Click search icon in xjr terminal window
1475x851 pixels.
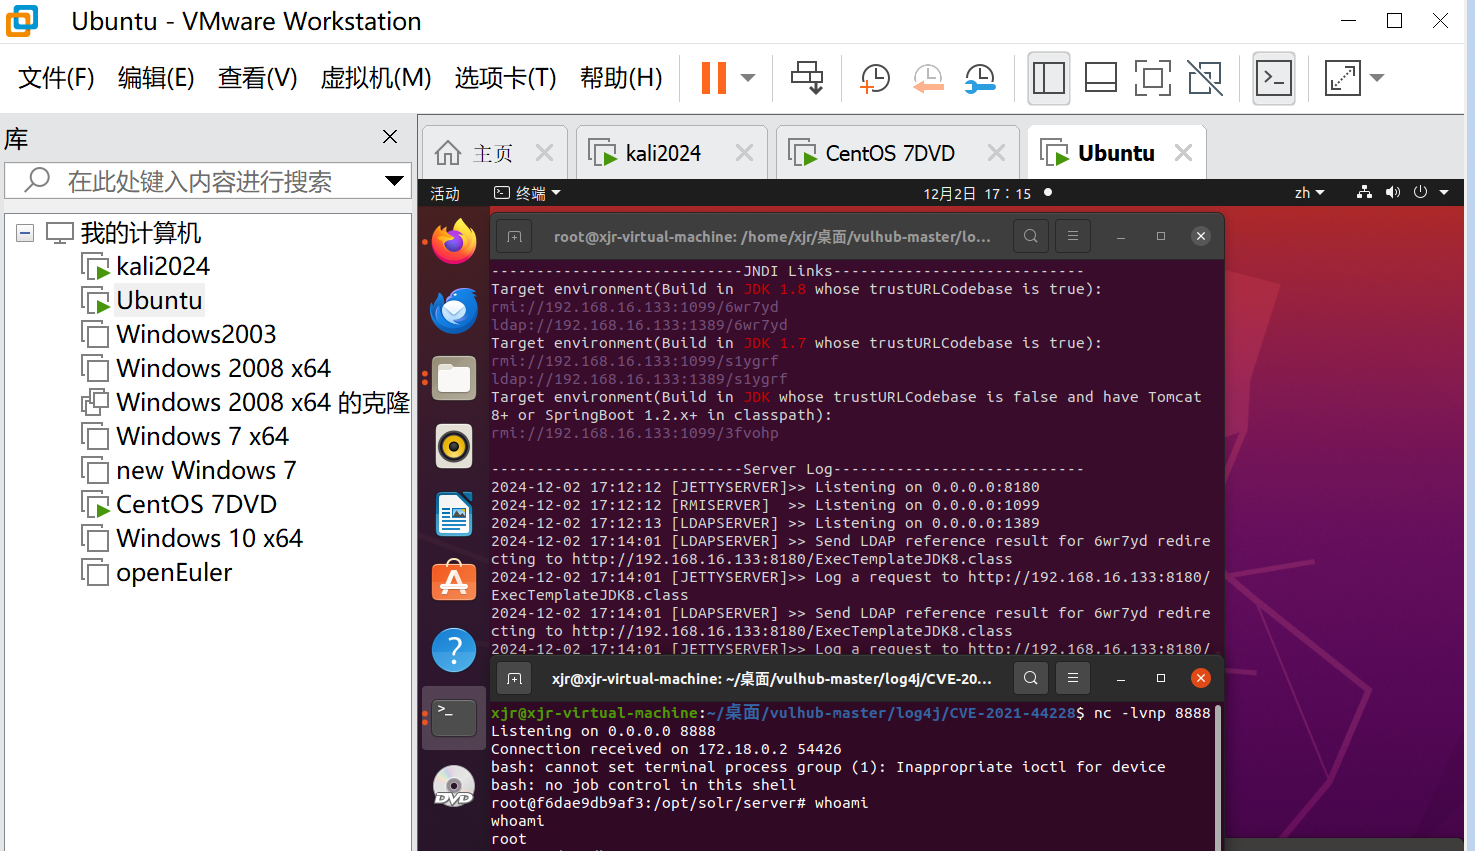(1031, 678)
